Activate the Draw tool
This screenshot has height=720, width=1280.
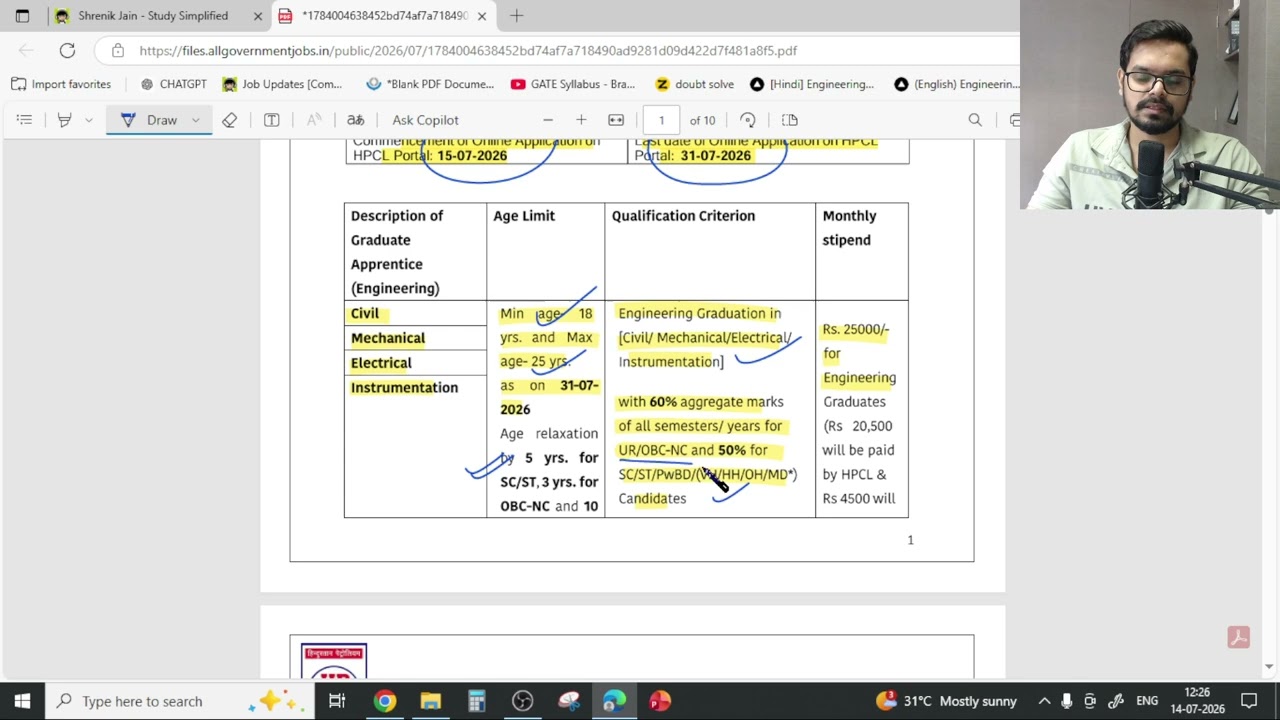pos(150,120)
